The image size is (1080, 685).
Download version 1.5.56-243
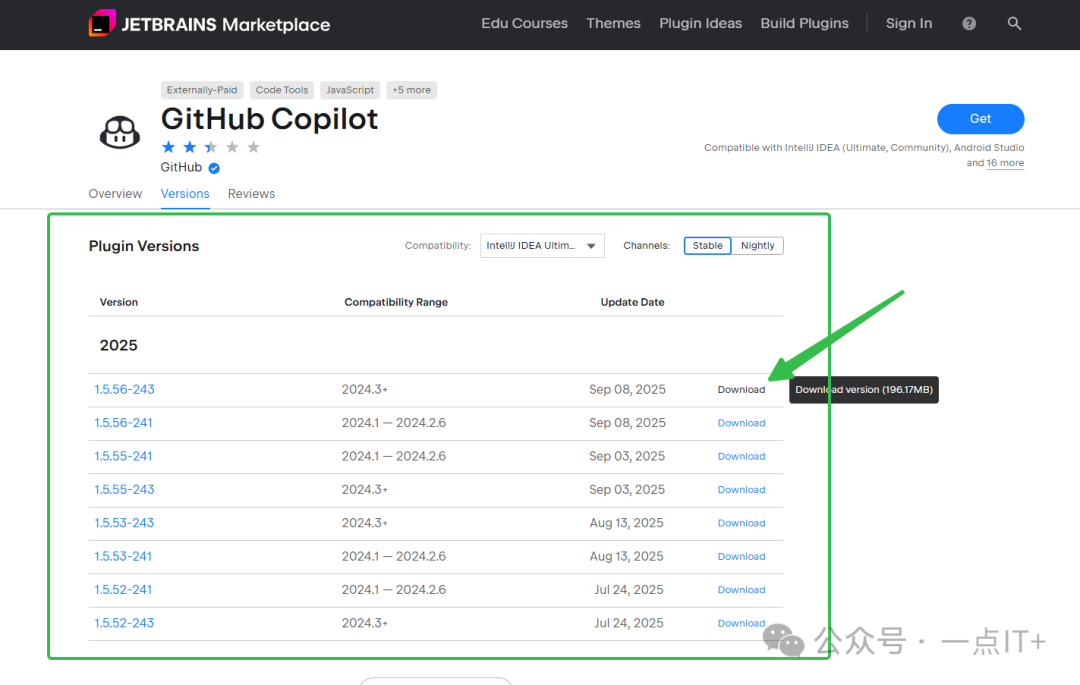click(x=741, y=390)
